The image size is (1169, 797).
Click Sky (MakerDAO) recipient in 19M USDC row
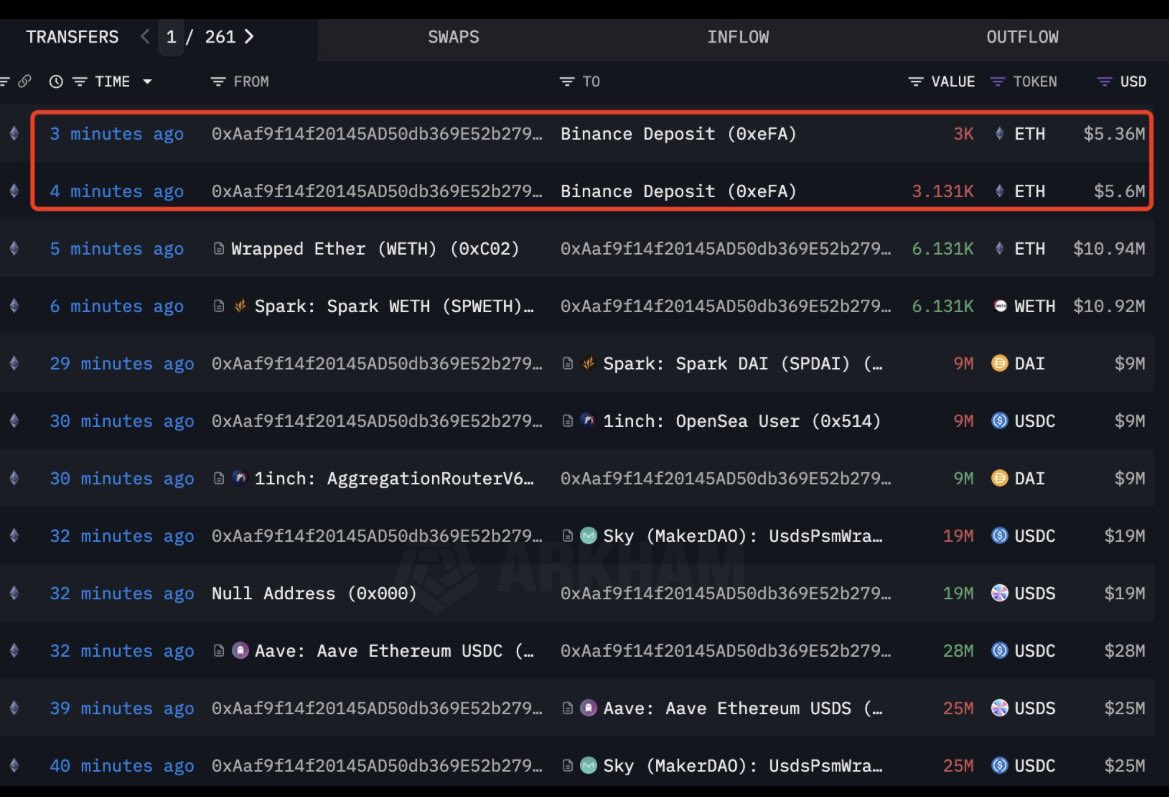coord(743,536)
